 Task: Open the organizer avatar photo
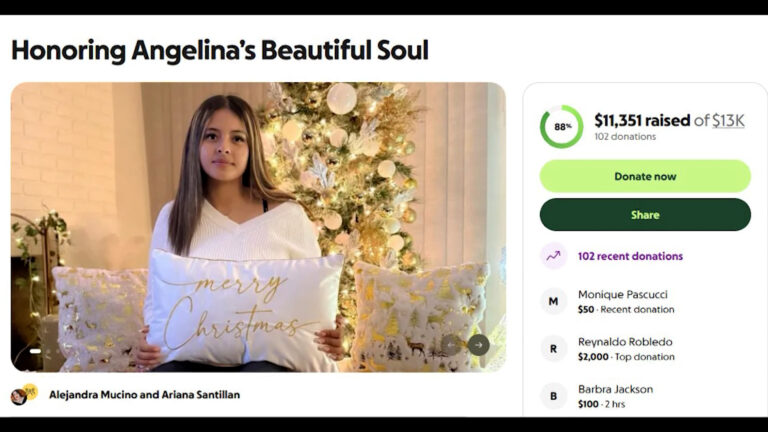pos(20,396)
